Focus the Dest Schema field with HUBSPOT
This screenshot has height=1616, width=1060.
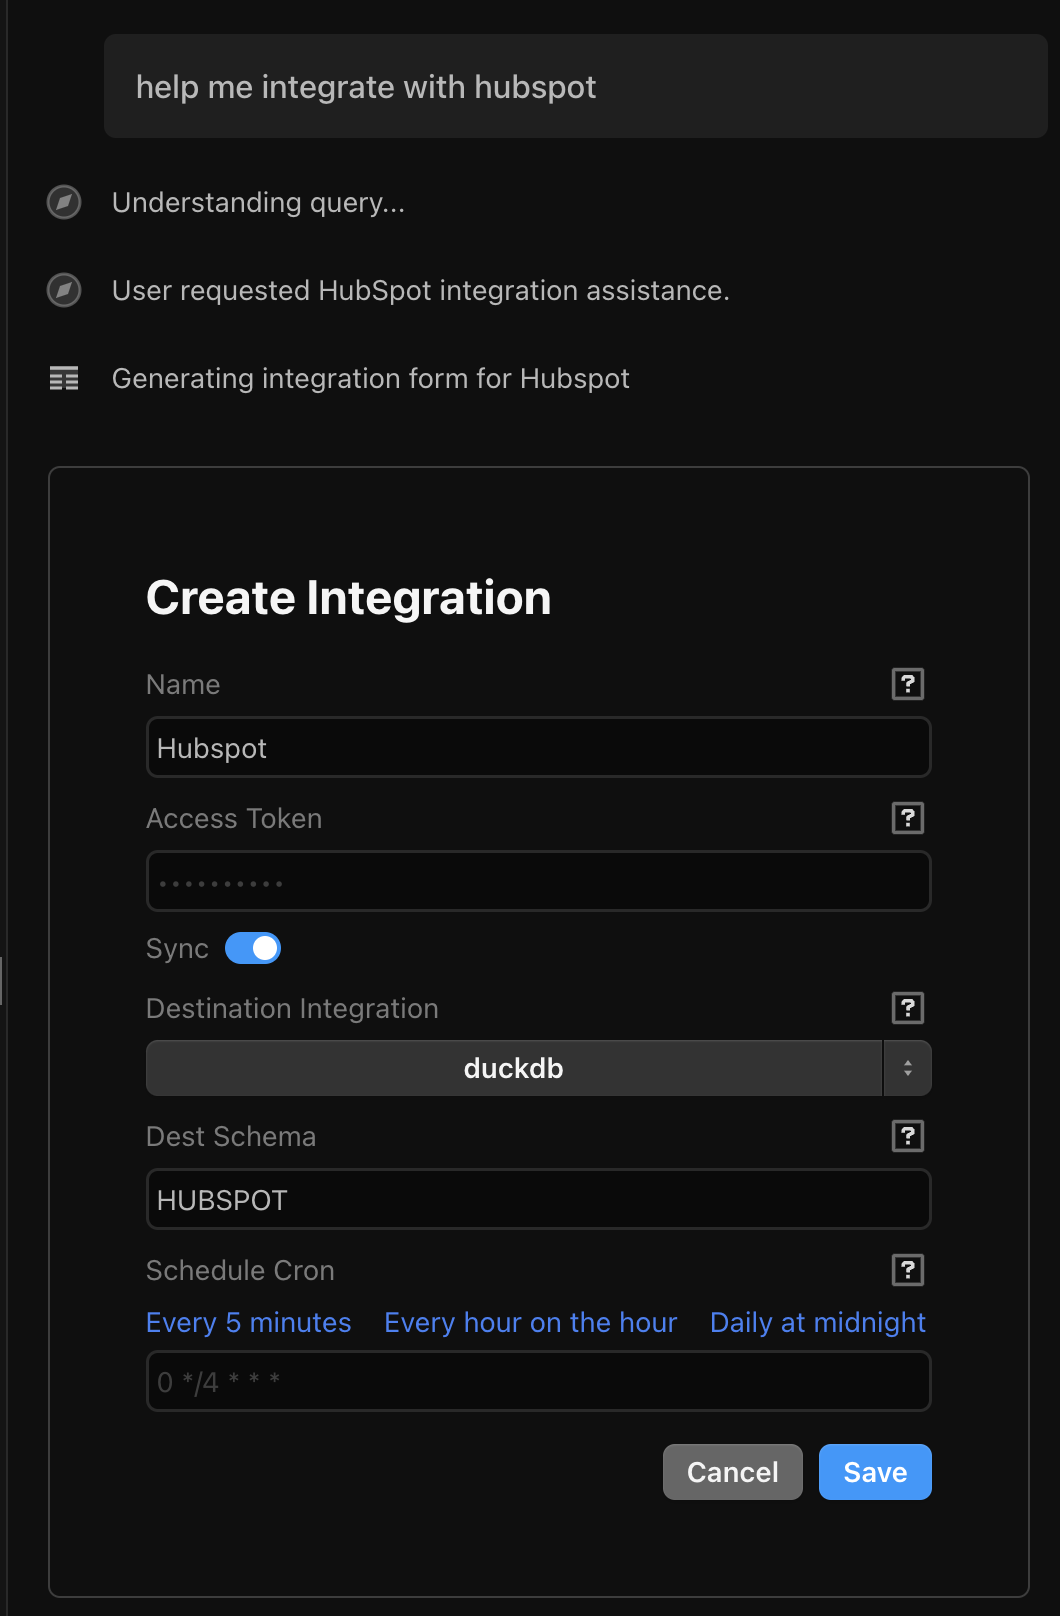point(538,1199)
